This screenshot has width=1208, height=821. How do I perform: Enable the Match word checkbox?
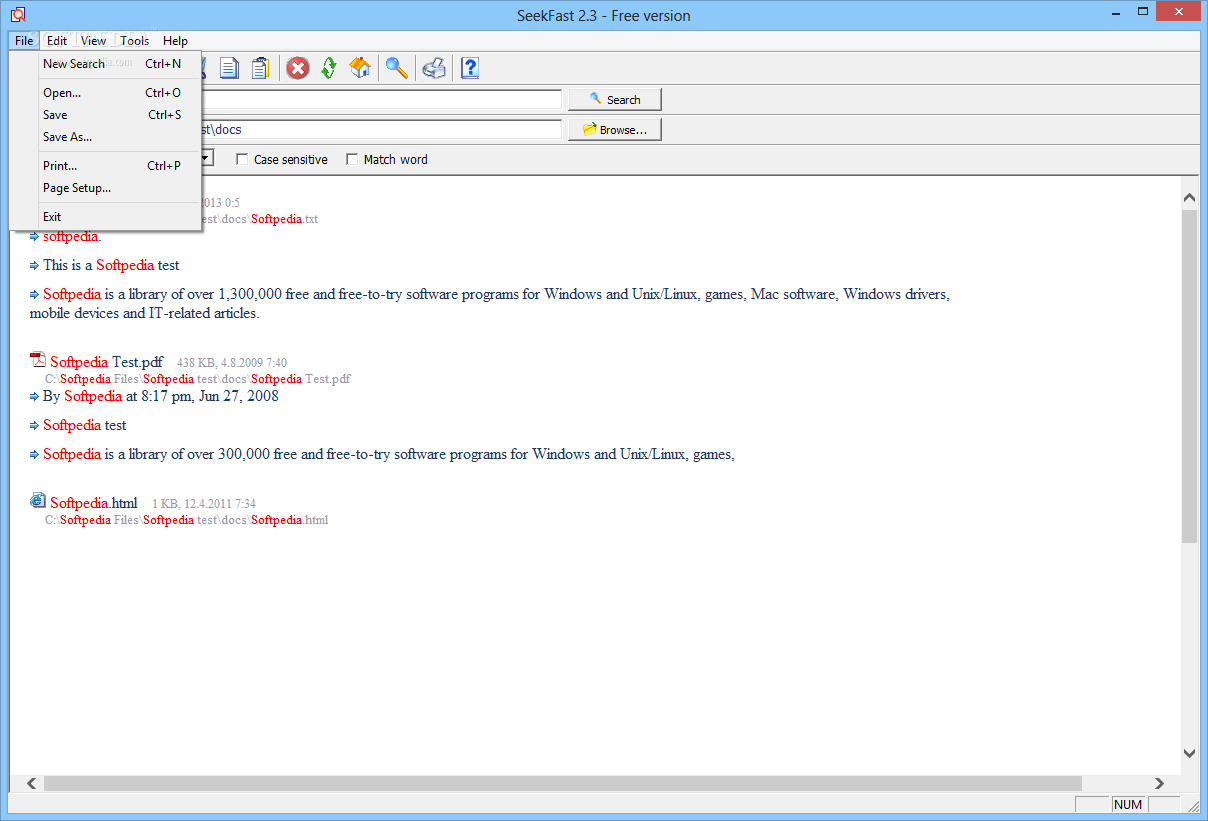click(x=352, y=159)
